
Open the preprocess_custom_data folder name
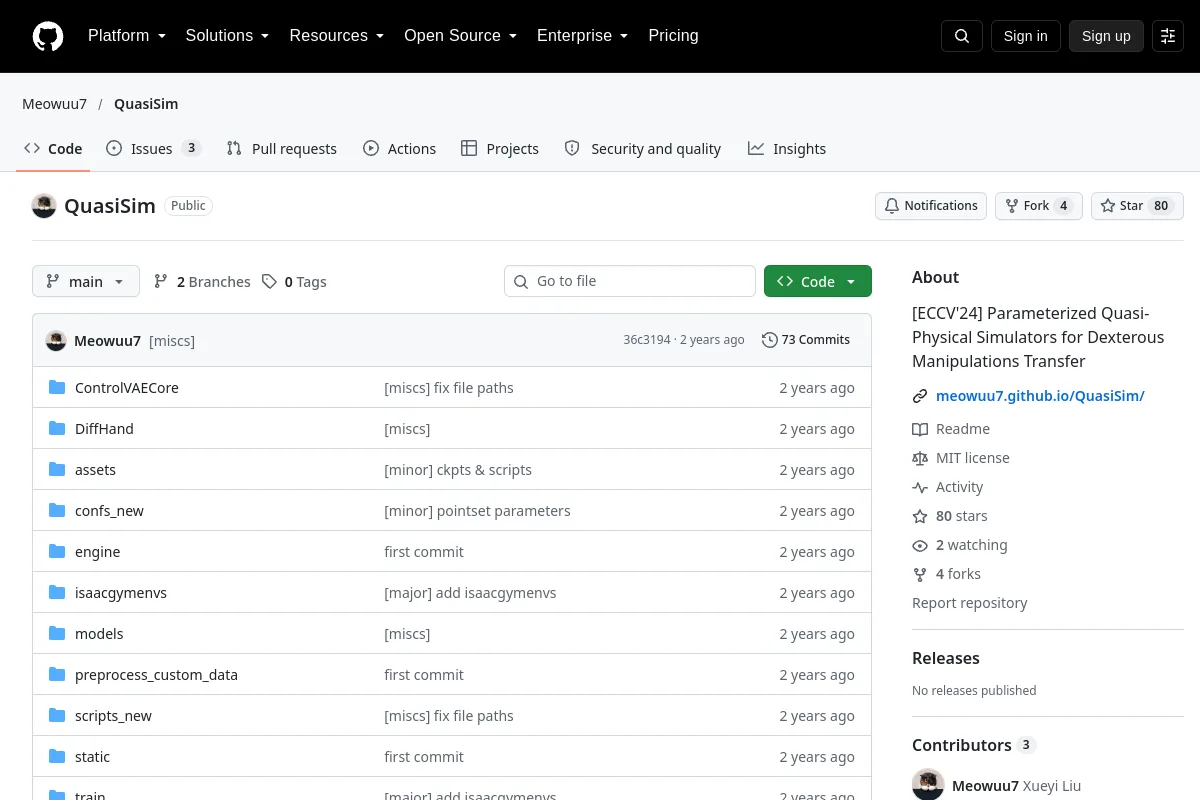pos(156,675)
